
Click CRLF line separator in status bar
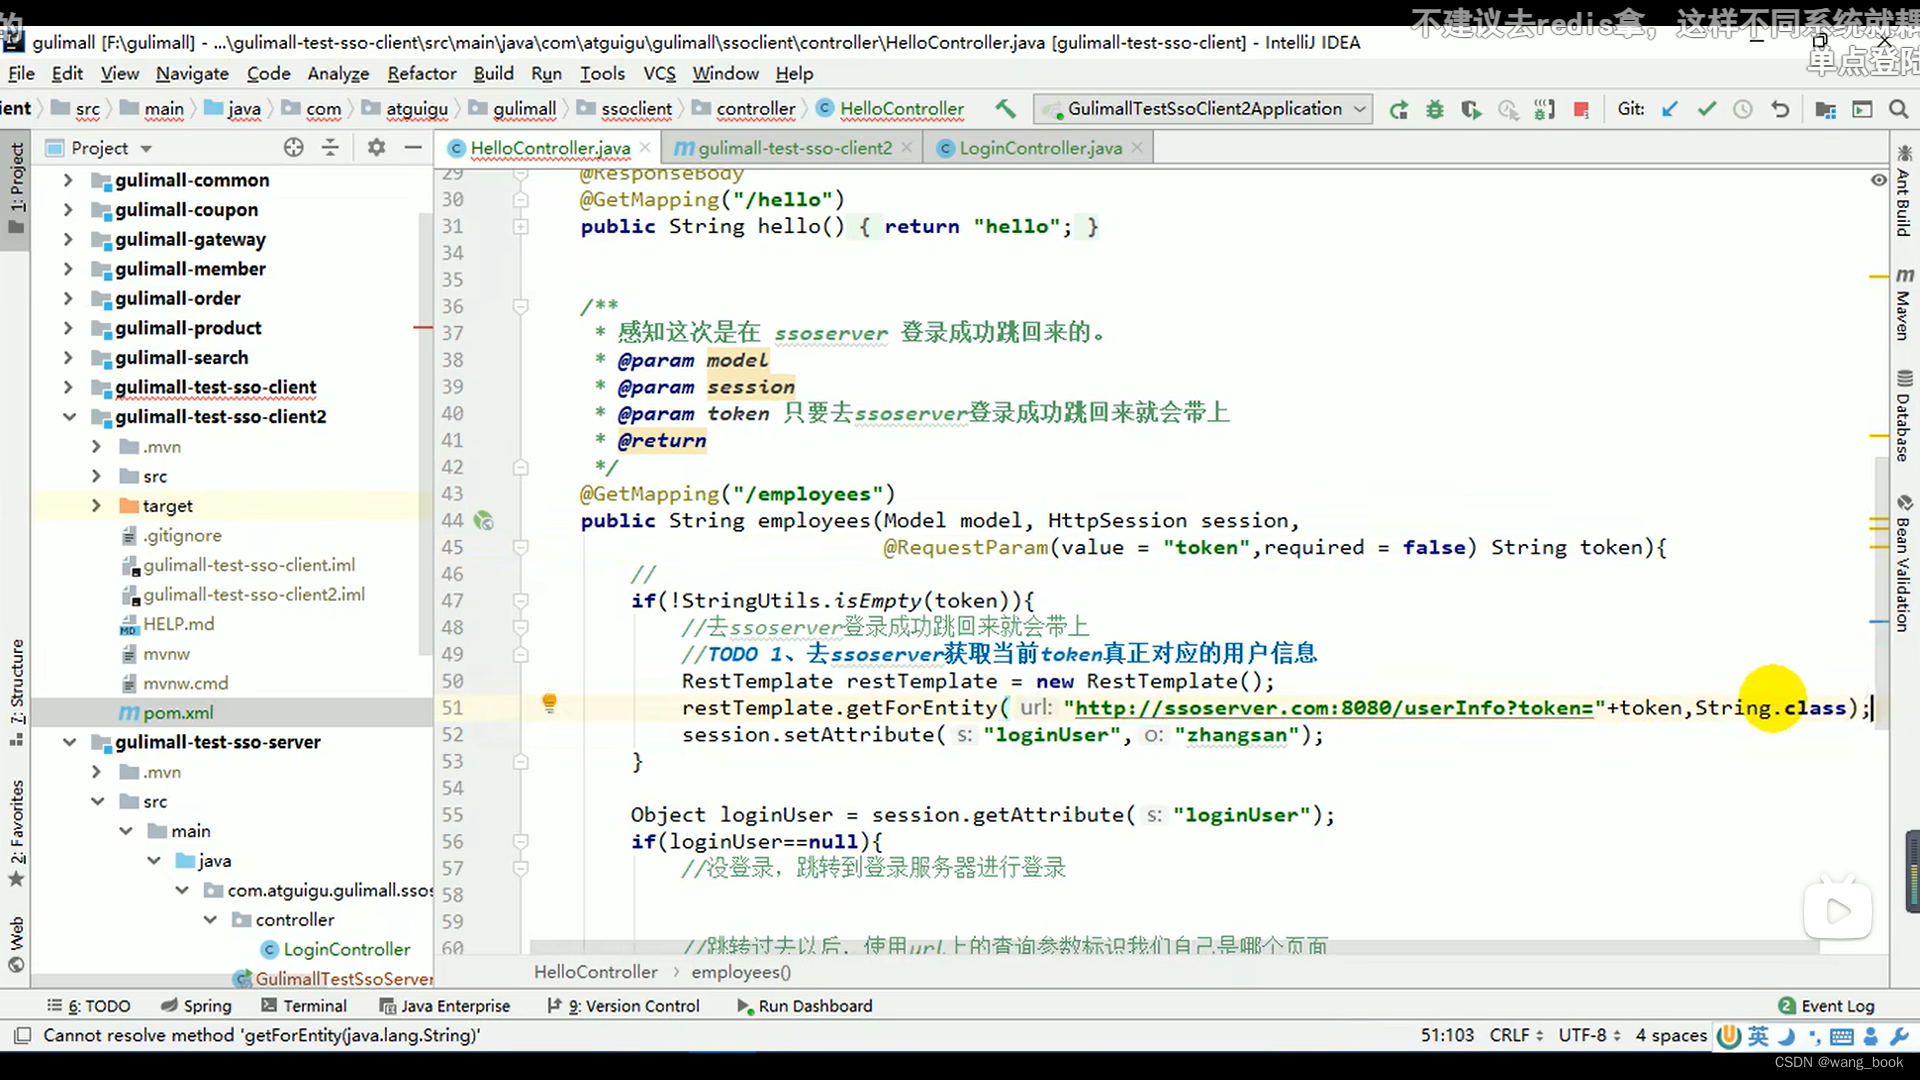1516,1036
